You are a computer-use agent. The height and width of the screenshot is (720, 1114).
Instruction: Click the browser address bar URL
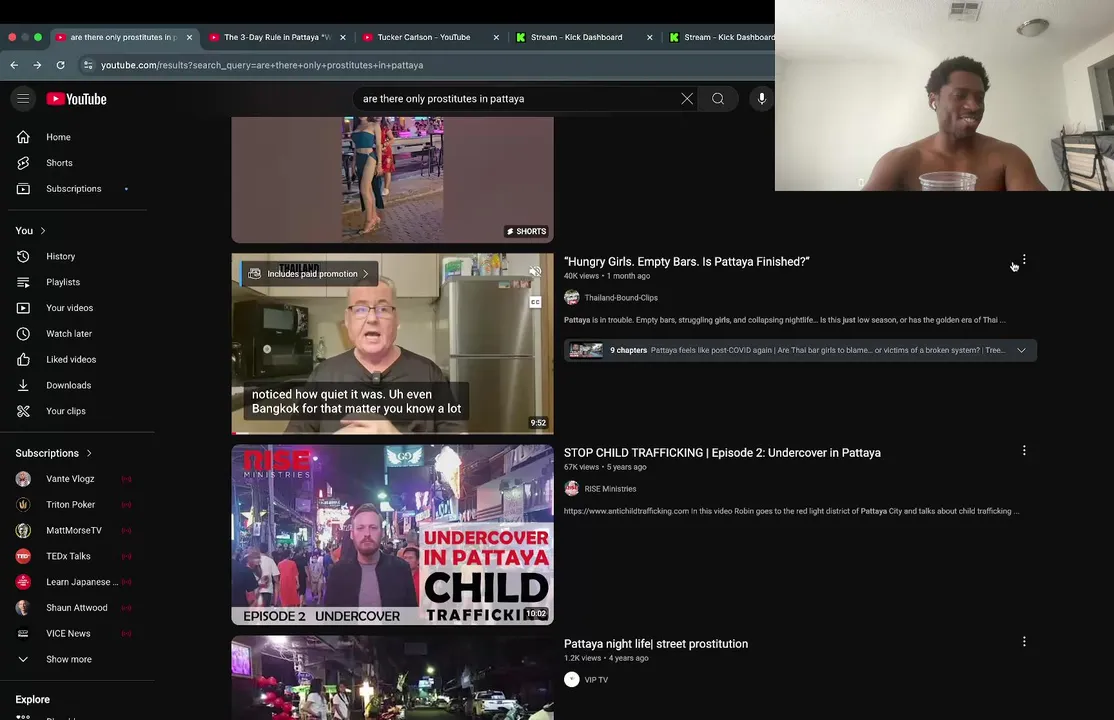(261, 65)
